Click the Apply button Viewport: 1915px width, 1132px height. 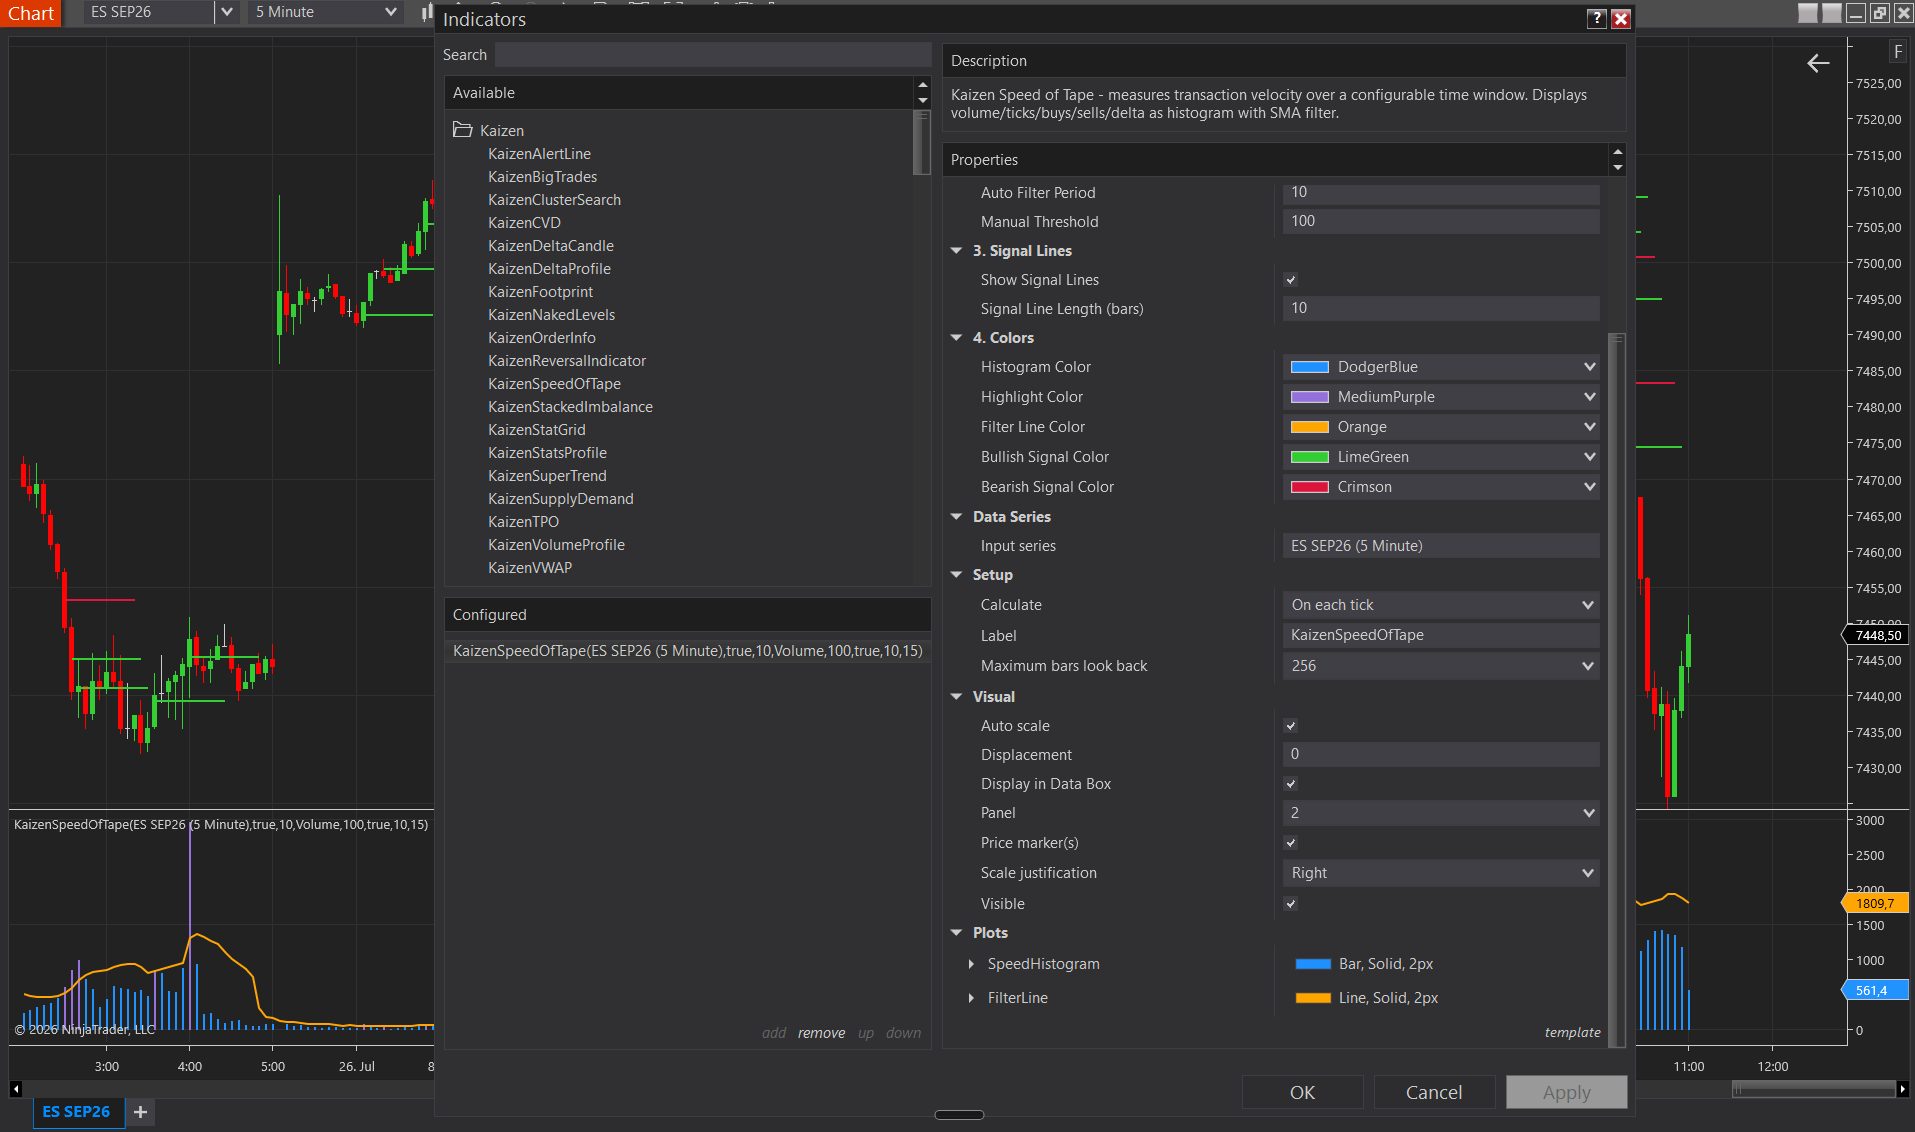(x=1566, y=1092)
